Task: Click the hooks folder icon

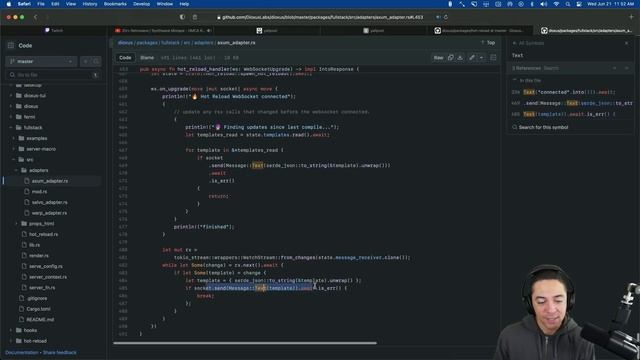Action: (19, 330)
